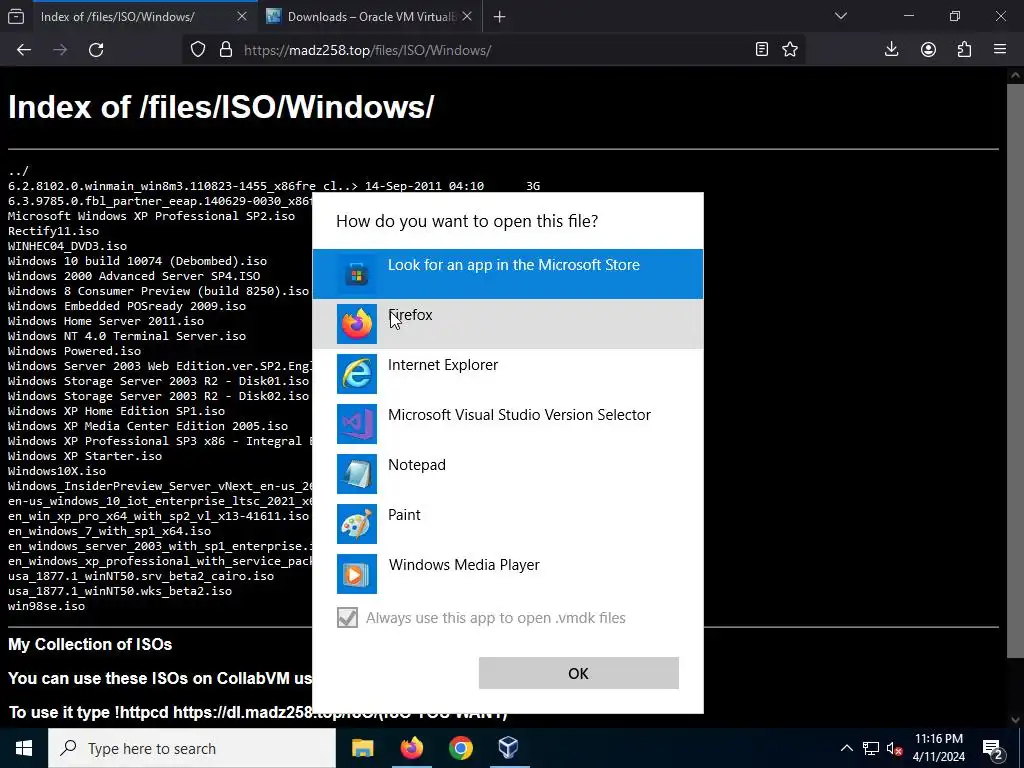The height and width of the screenshot is (768, 1024).
Task: Close the Index of /files/ISO/Windows/ tab
Action: click(x=242, y=17)
